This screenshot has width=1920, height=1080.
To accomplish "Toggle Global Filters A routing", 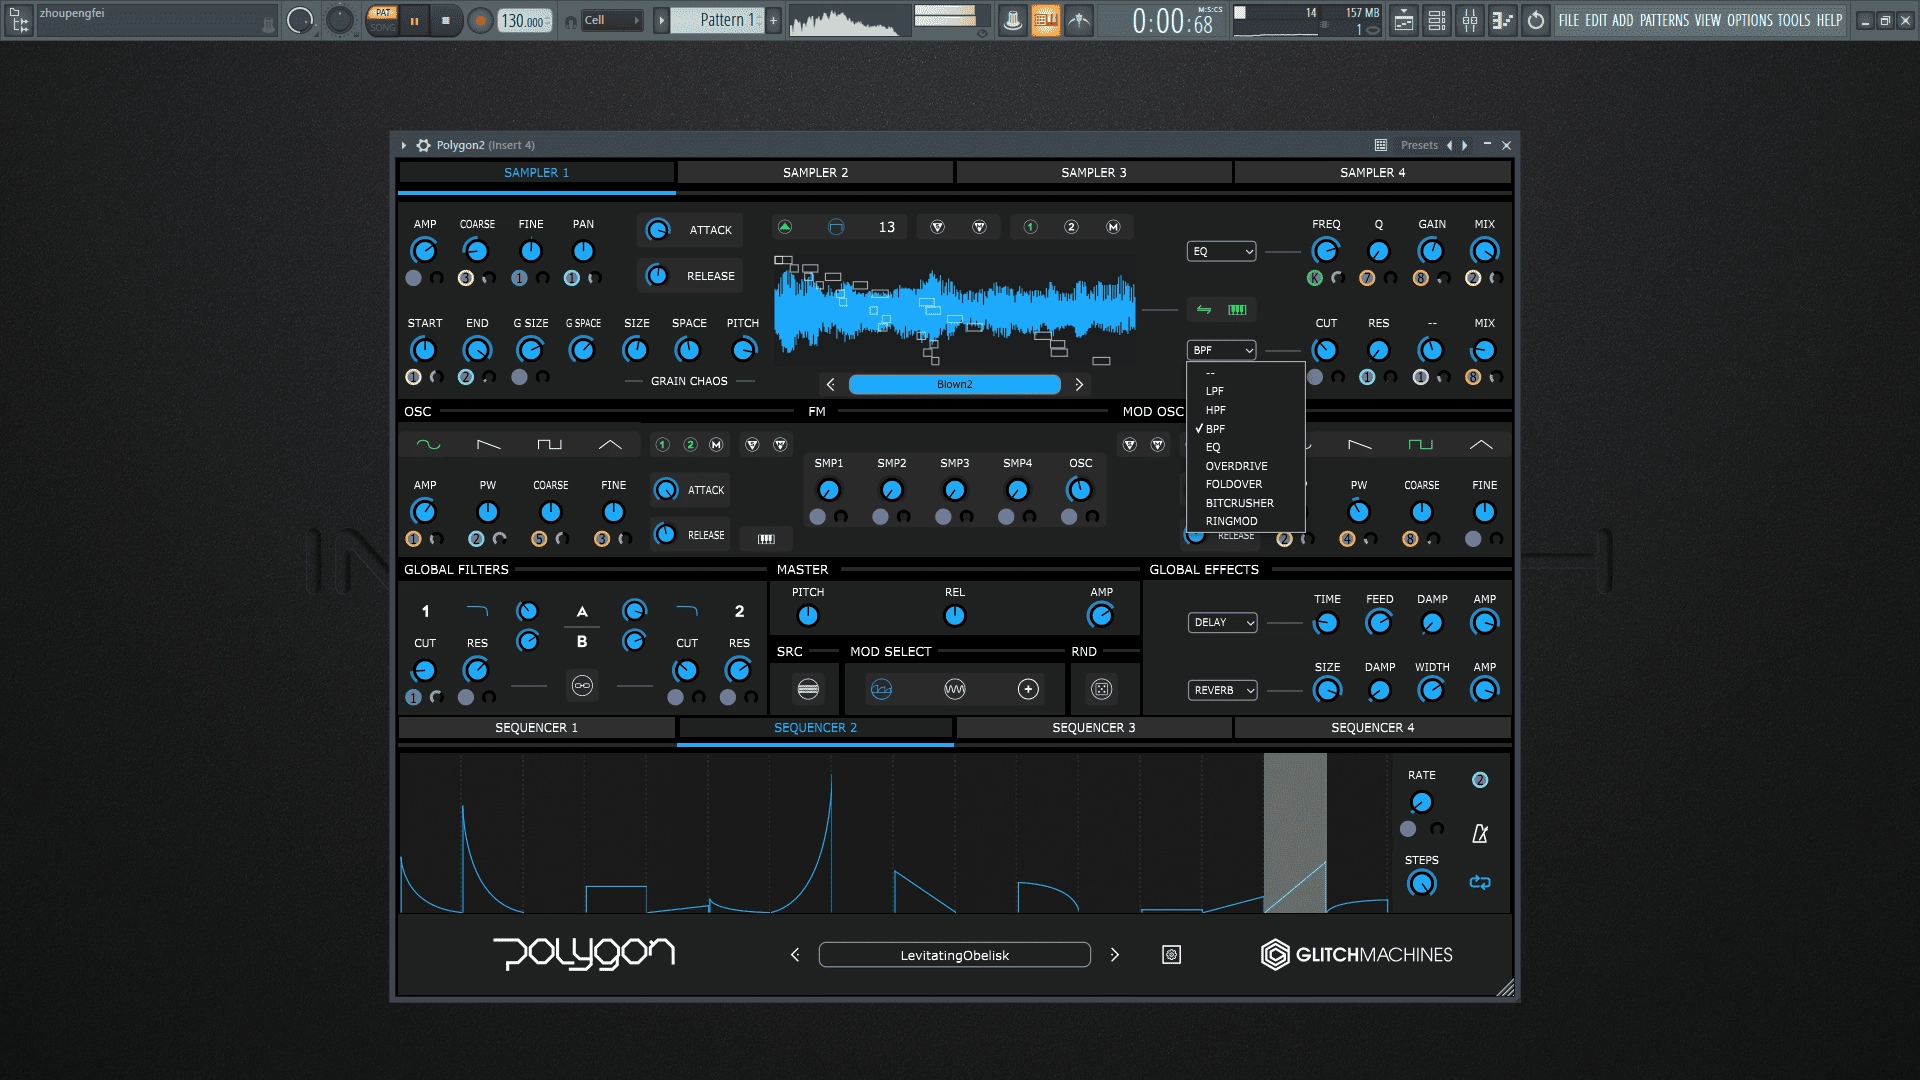I will click(582, 612).
